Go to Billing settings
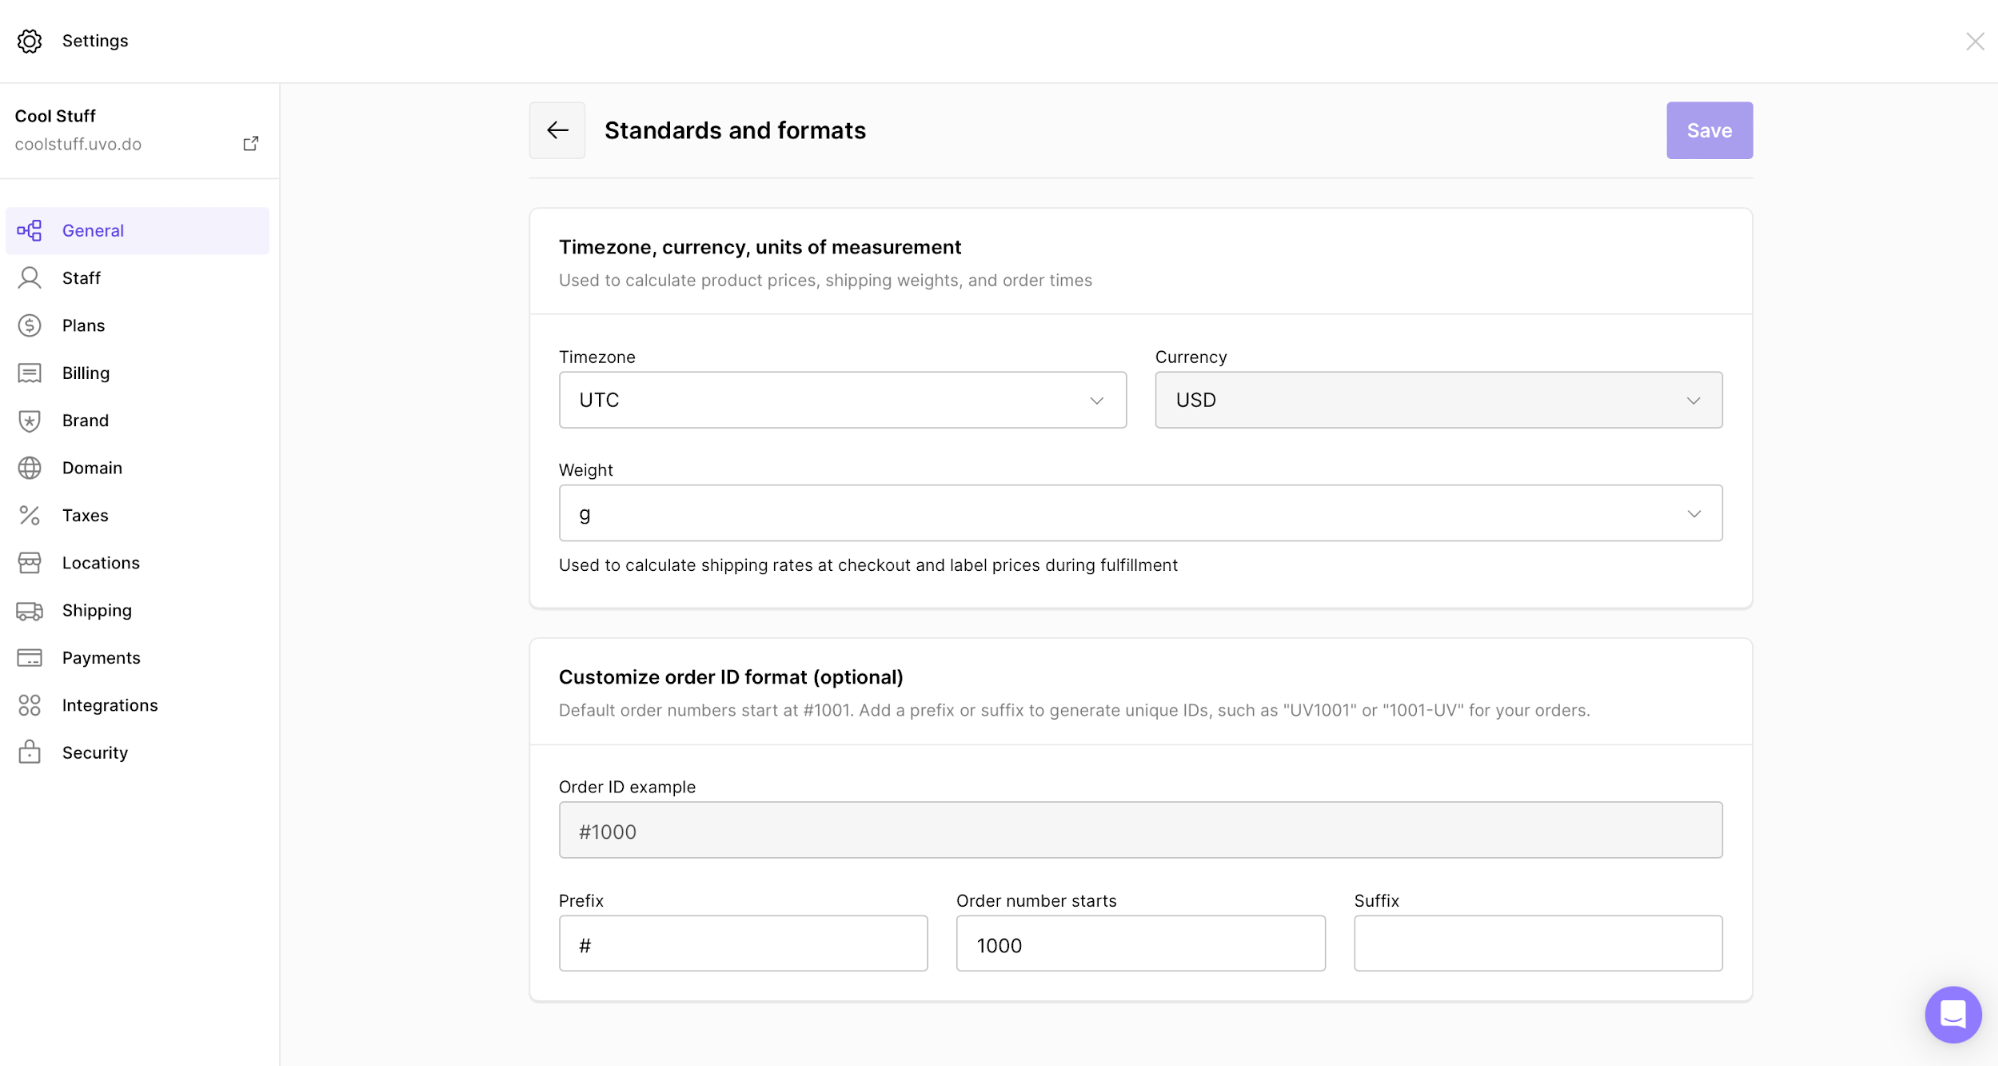The width and height of the screenshot is (1998, 1066). click(86, 373)
